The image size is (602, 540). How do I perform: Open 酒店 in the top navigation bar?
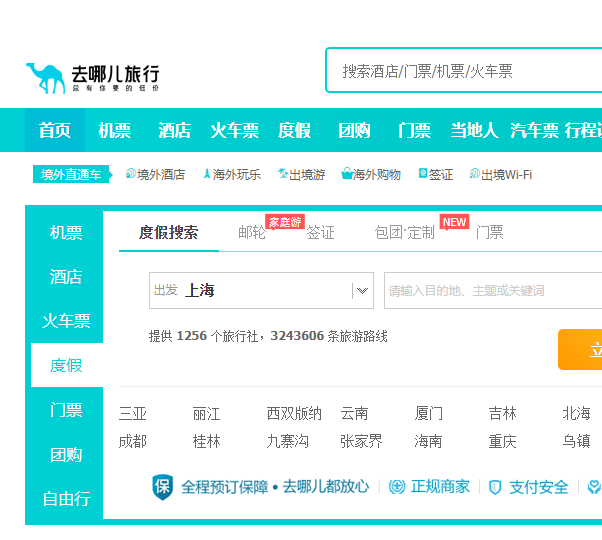click(x=174, y=130)
